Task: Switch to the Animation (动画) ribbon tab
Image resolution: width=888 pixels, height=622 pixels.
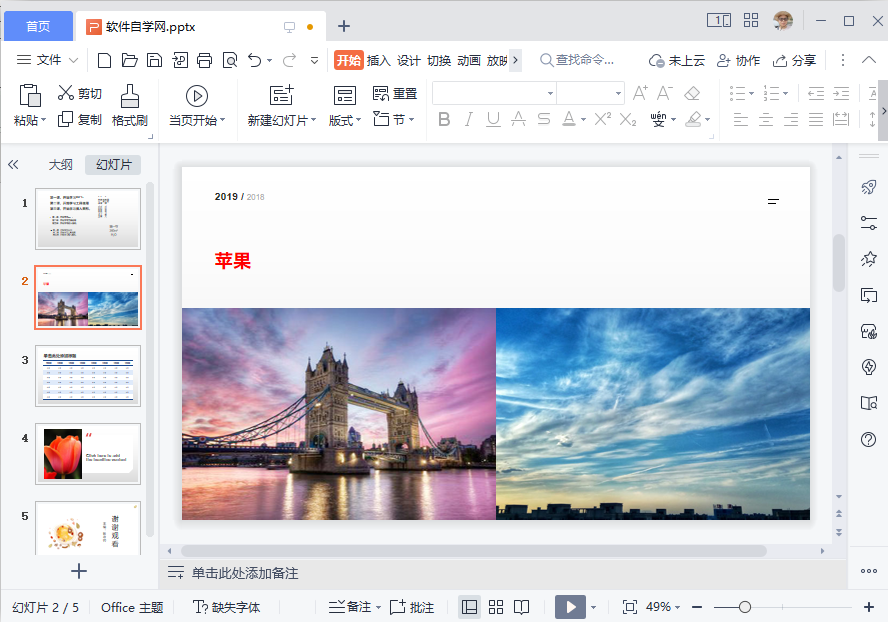Action: point(469,60)
